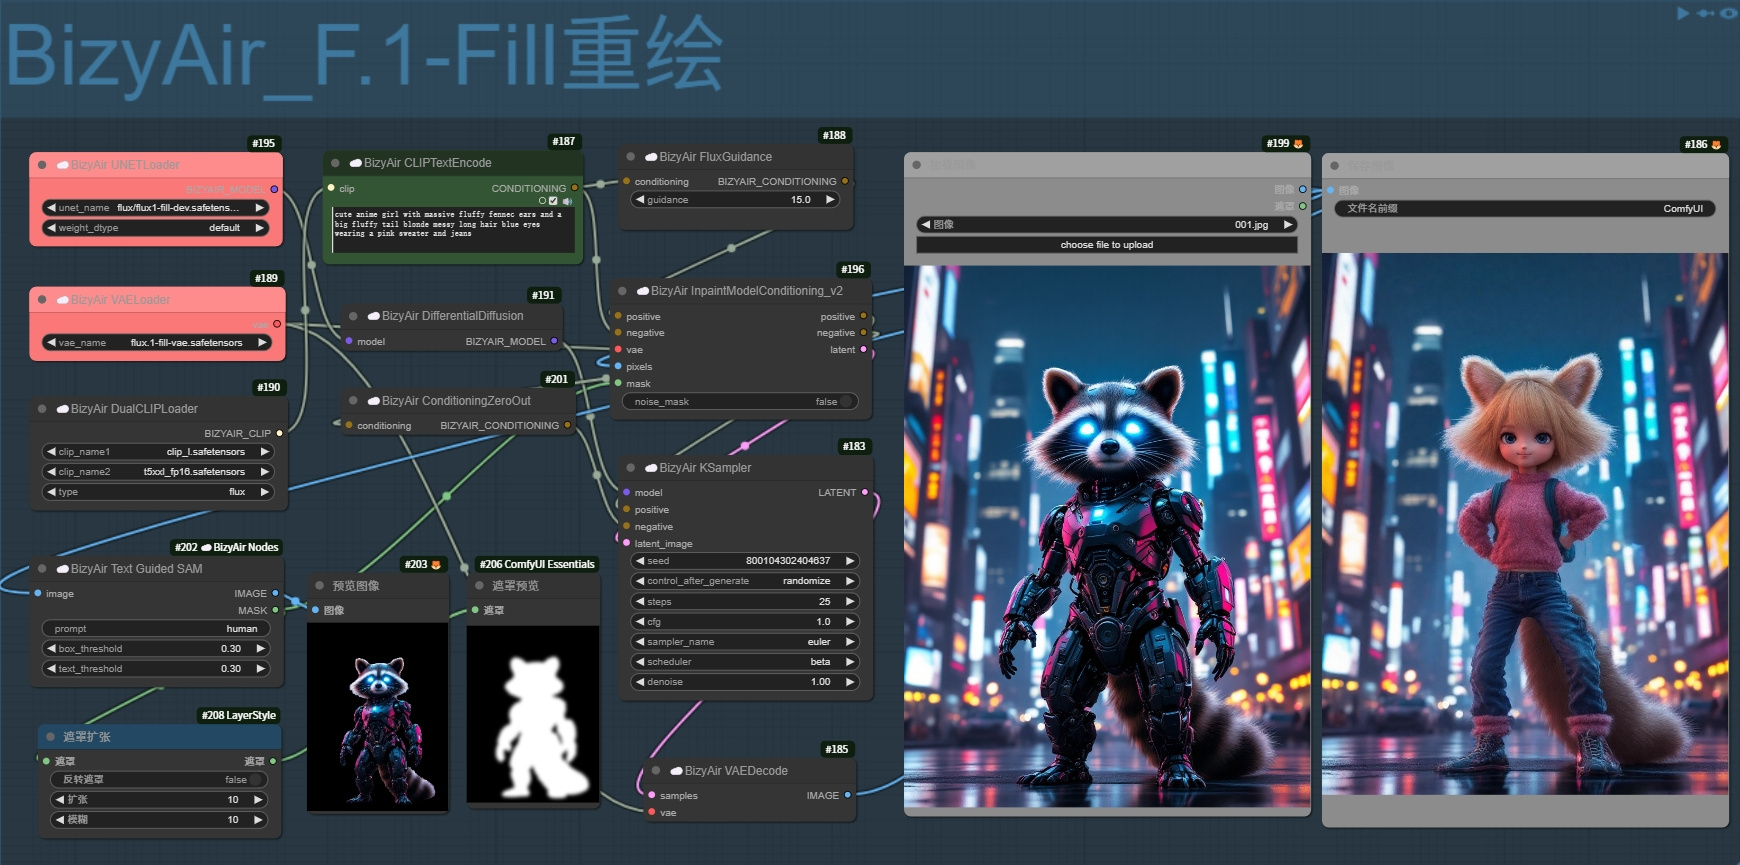The width and height of the screenshot is (1740, 865).
Task: Toggle noise_mask switch in InpaintModelConditioning
Action: click(x=740, y=402)
